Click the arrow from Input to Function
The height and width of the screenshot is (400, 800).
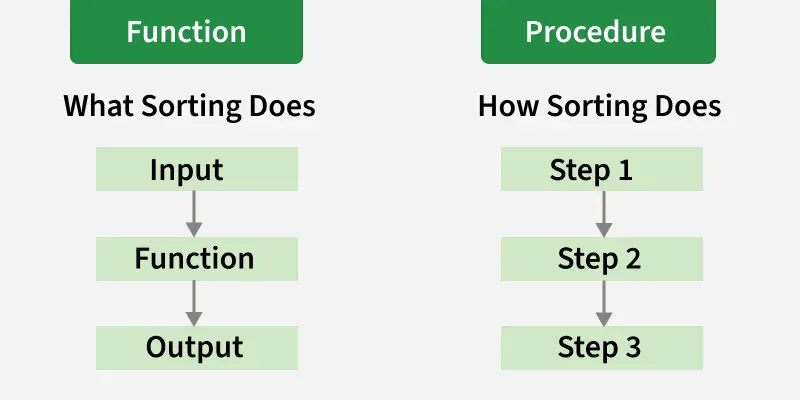195,214
